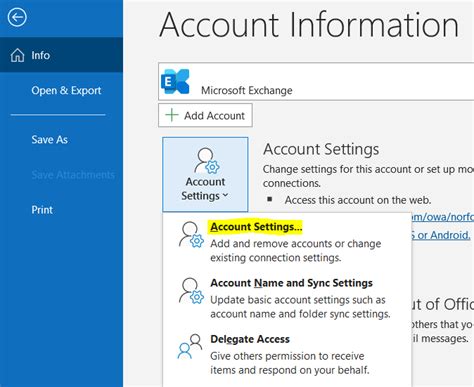Click 'Access this account on the web.' text
The width and height of the screenshot is (474, 387).
pyautogui.click(x=358, y=200)
